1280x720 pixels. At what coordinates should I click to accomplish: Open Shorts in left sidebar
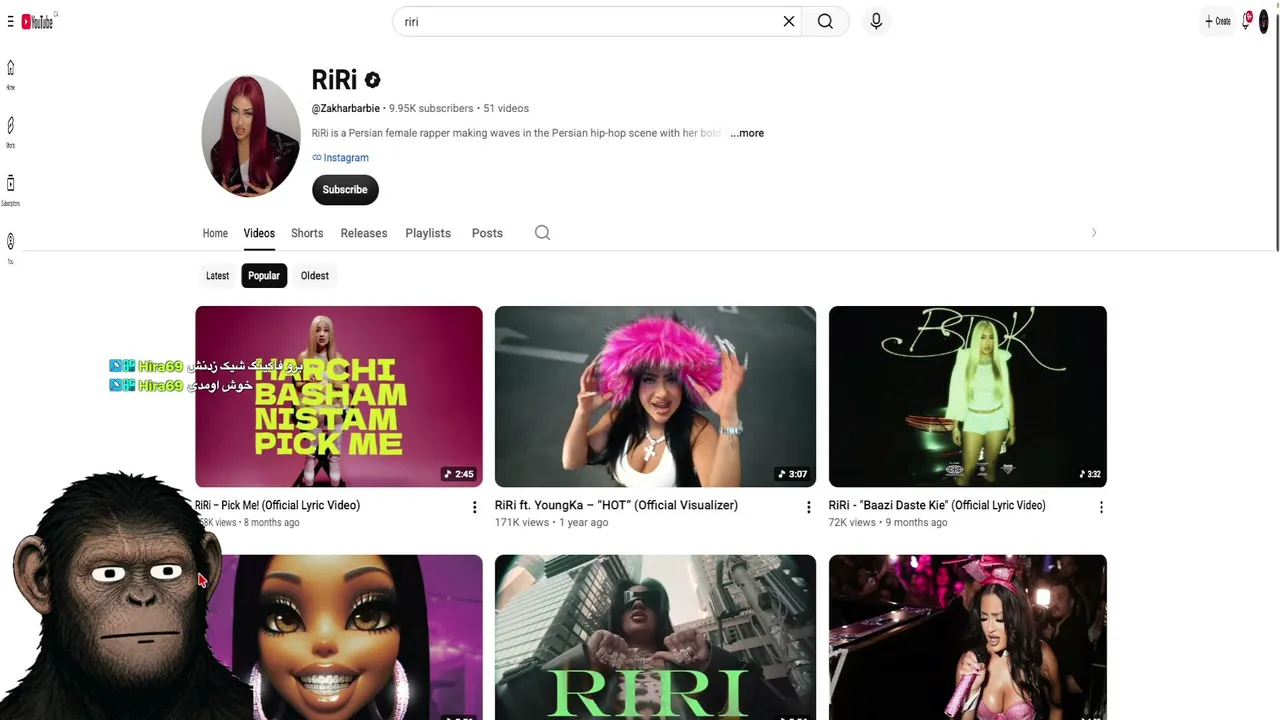pos(11,132)
